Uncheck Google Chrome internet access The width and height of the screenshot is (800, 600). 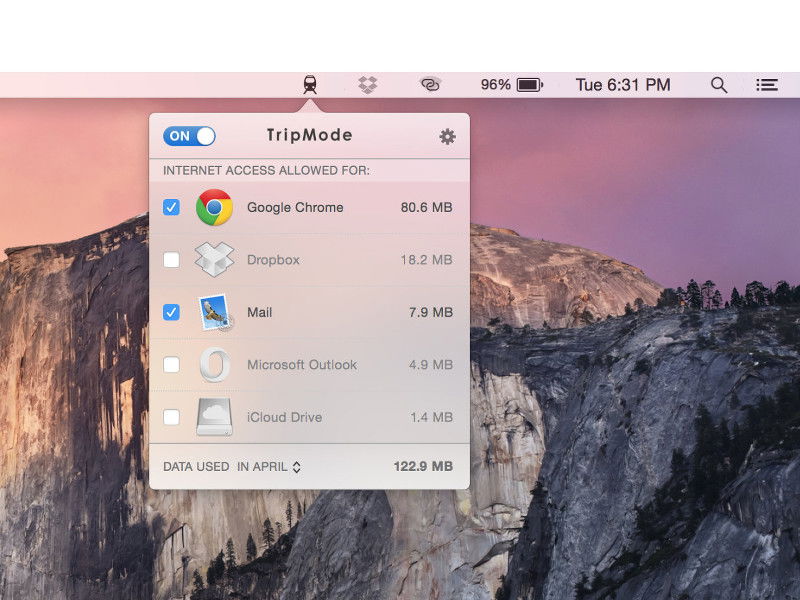(x=171, y=207)
